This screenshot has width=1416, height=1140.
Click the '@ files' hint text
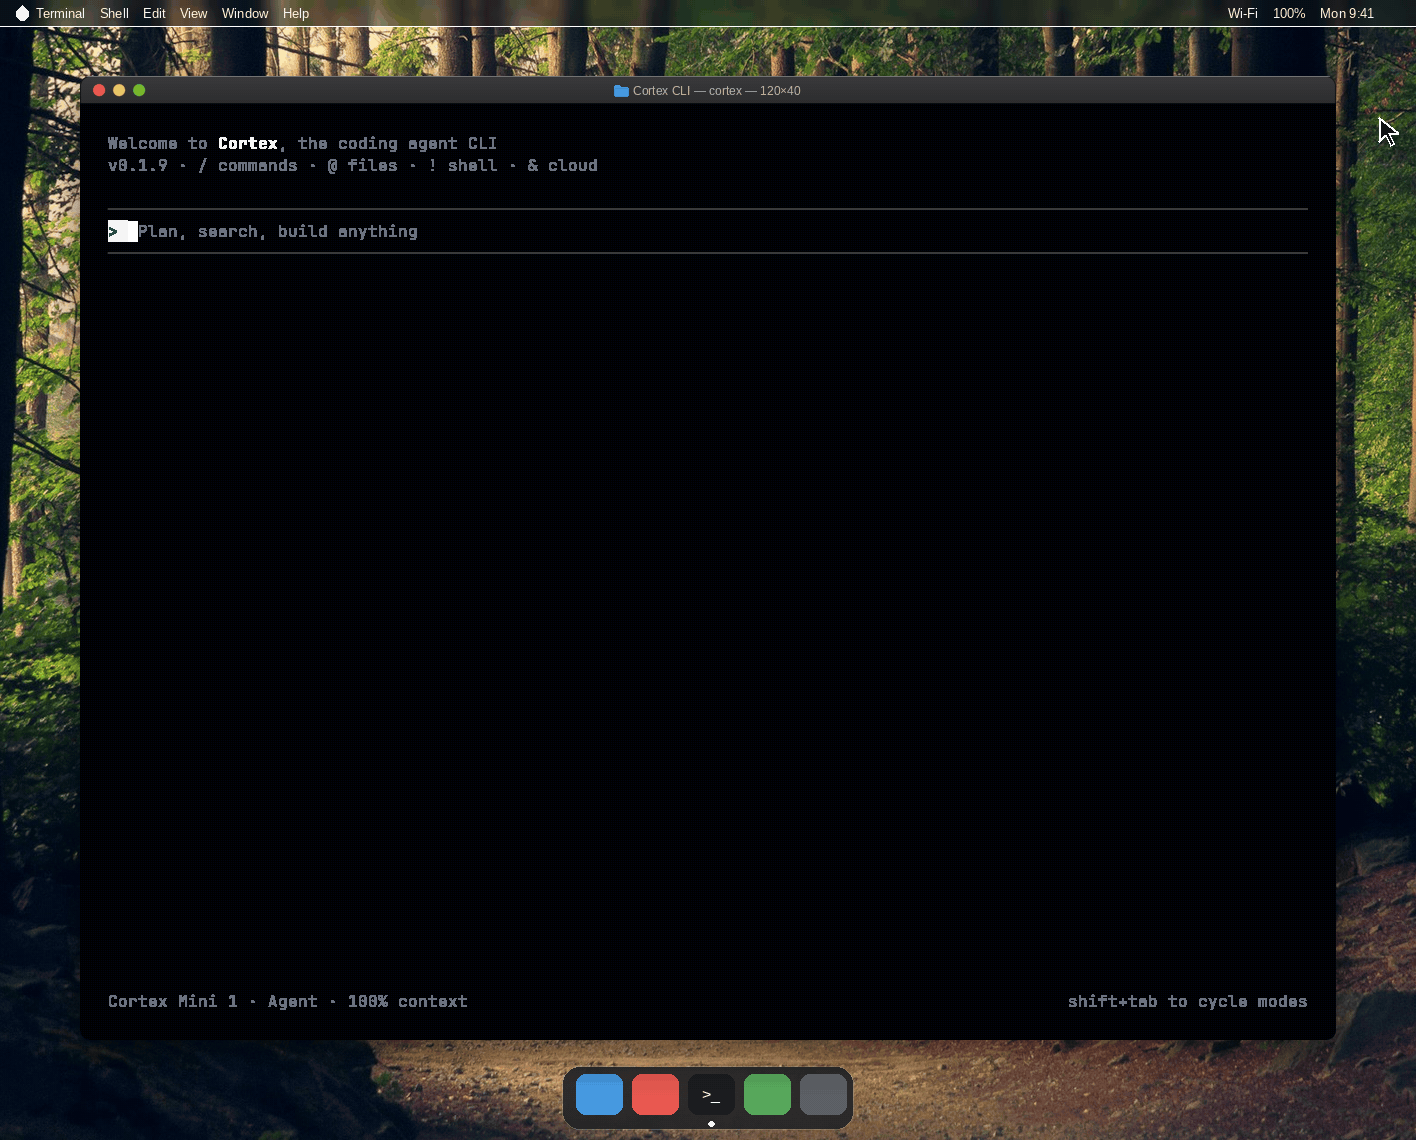(363, 165)
